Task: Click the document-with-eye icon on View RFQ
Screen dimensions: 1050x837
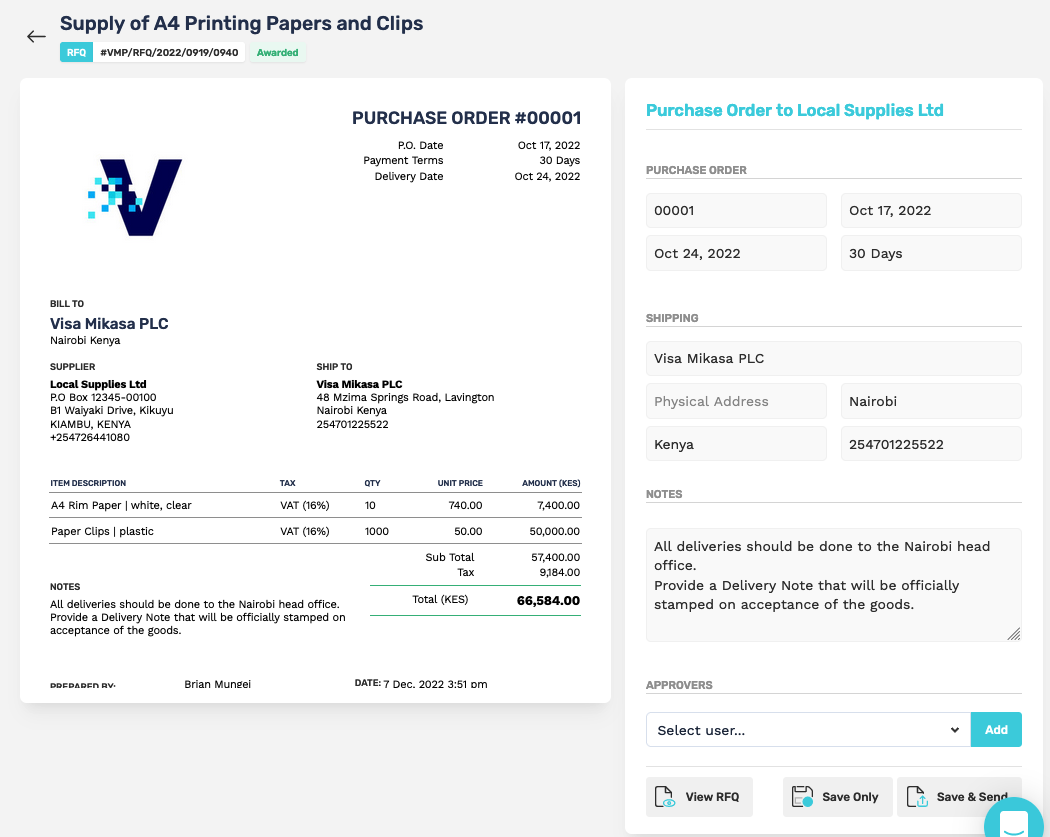Action: [666, 796]
